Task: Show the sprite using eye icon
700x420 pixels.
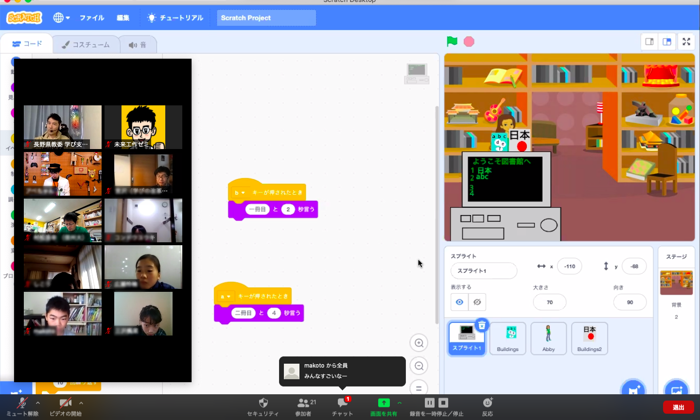Action: [x=460, y=302]
